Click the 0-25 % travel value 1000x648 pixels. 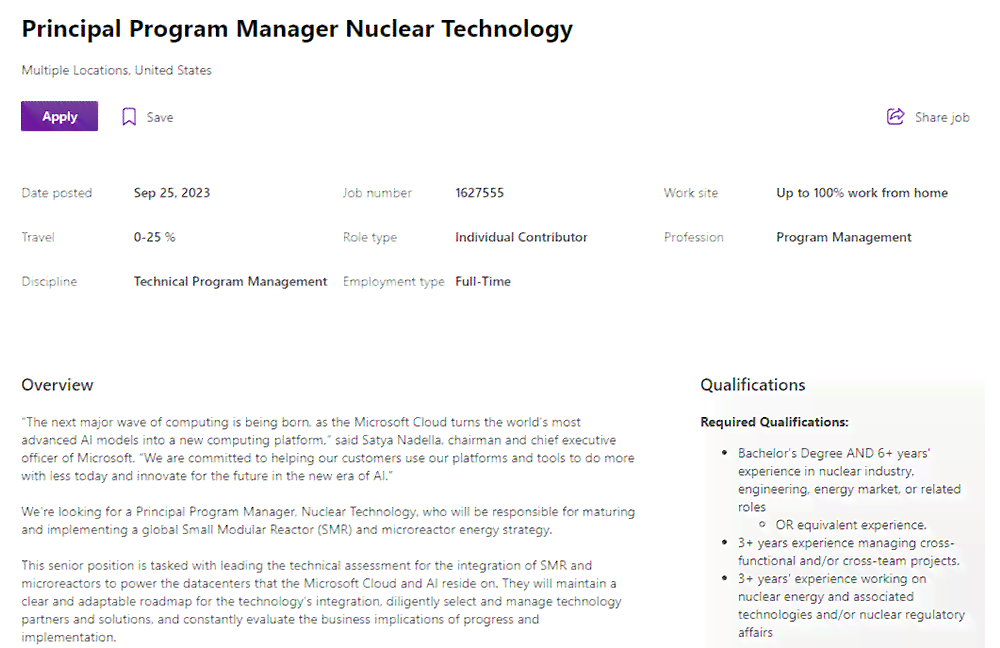154,237
